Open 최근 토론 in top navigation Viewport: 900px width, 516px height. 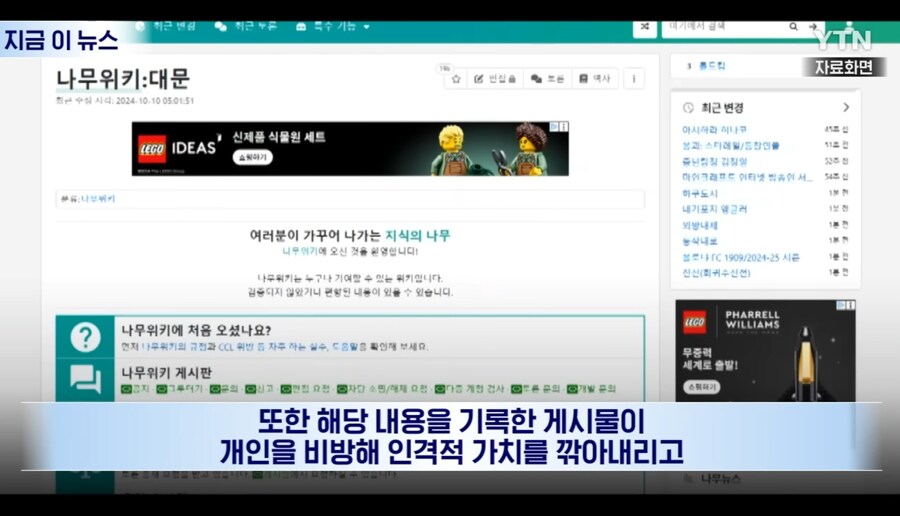[245, 26]
